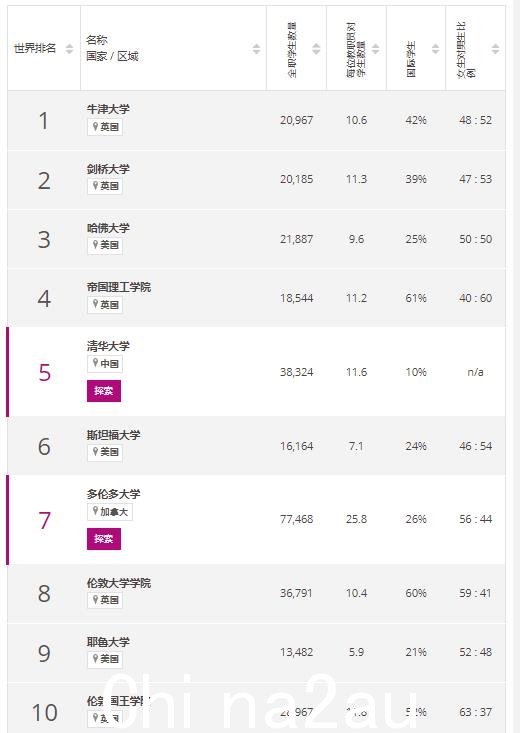
Task: Open 哈佛大学 university link
Action: click(x=108, y=228)
